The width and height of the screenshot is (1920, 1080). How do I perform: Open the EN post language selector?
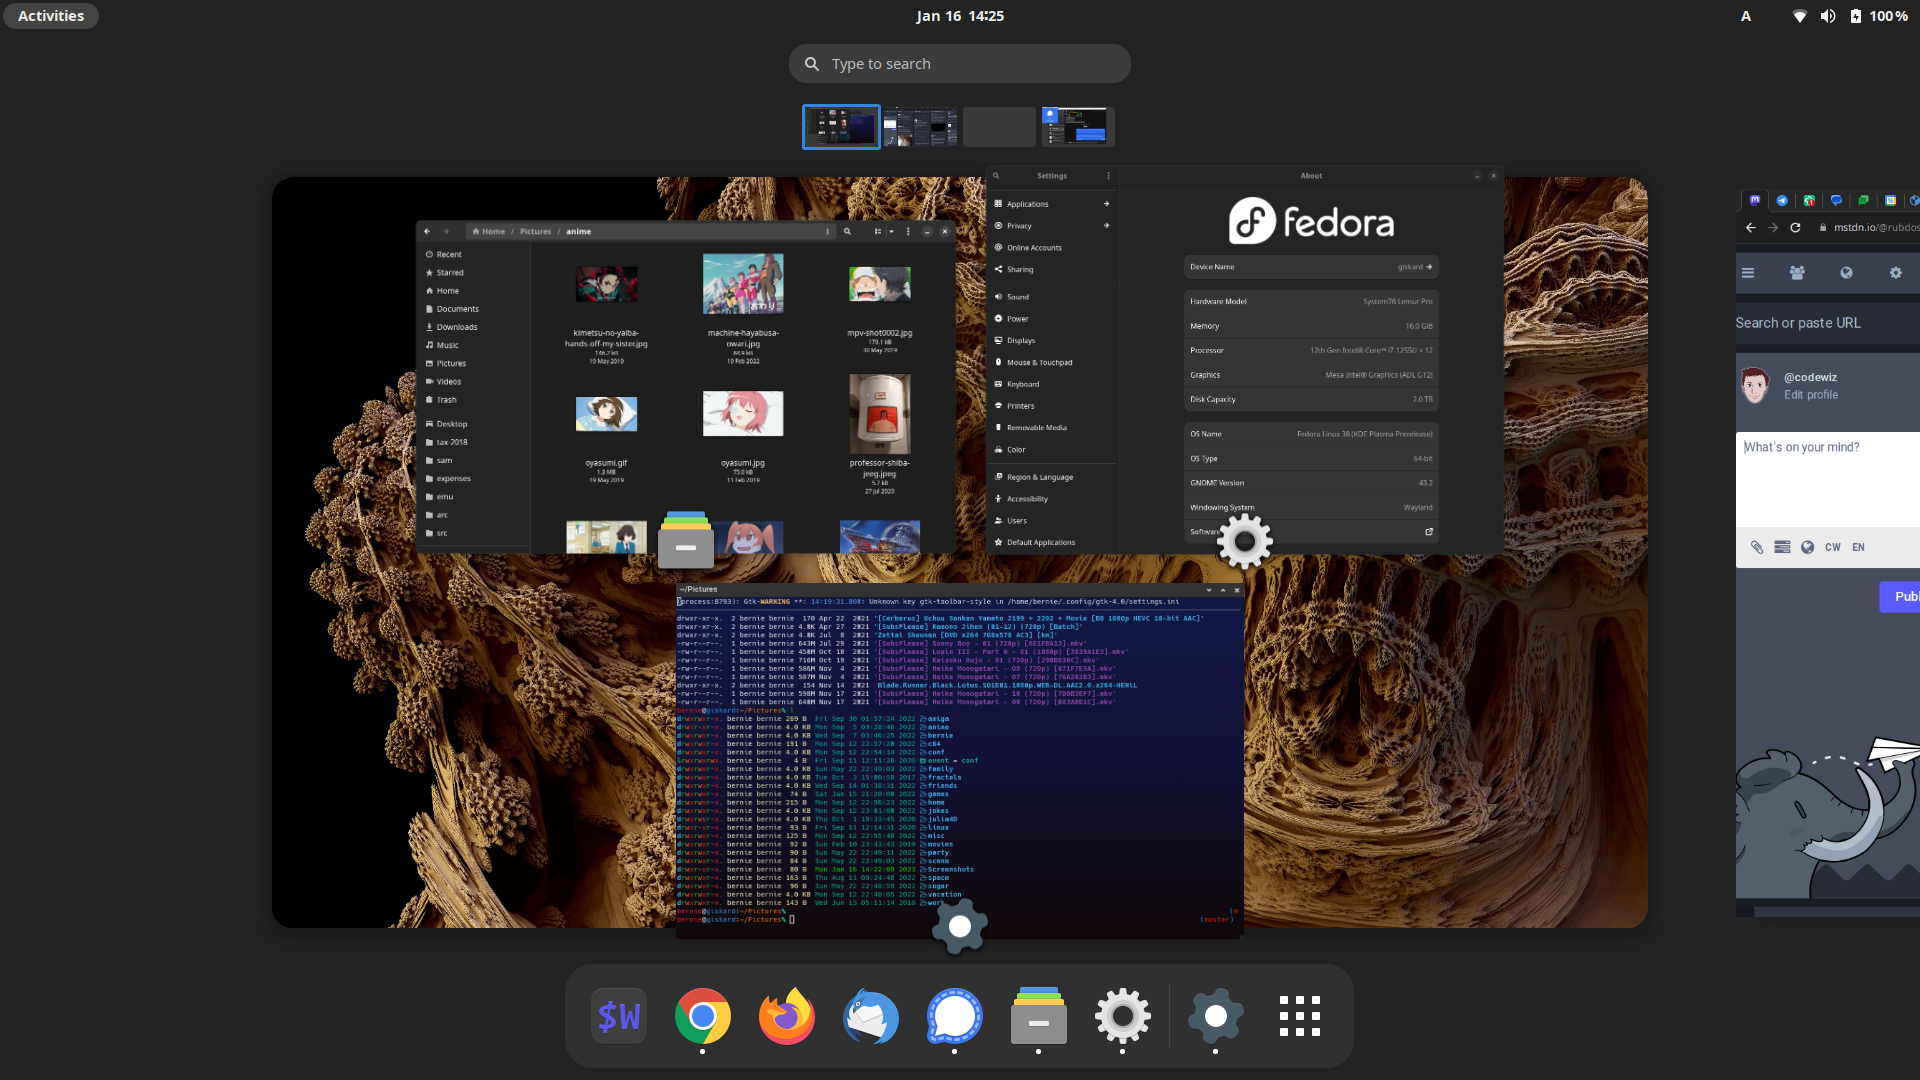pyautogui.click(x=1858, y=547)
